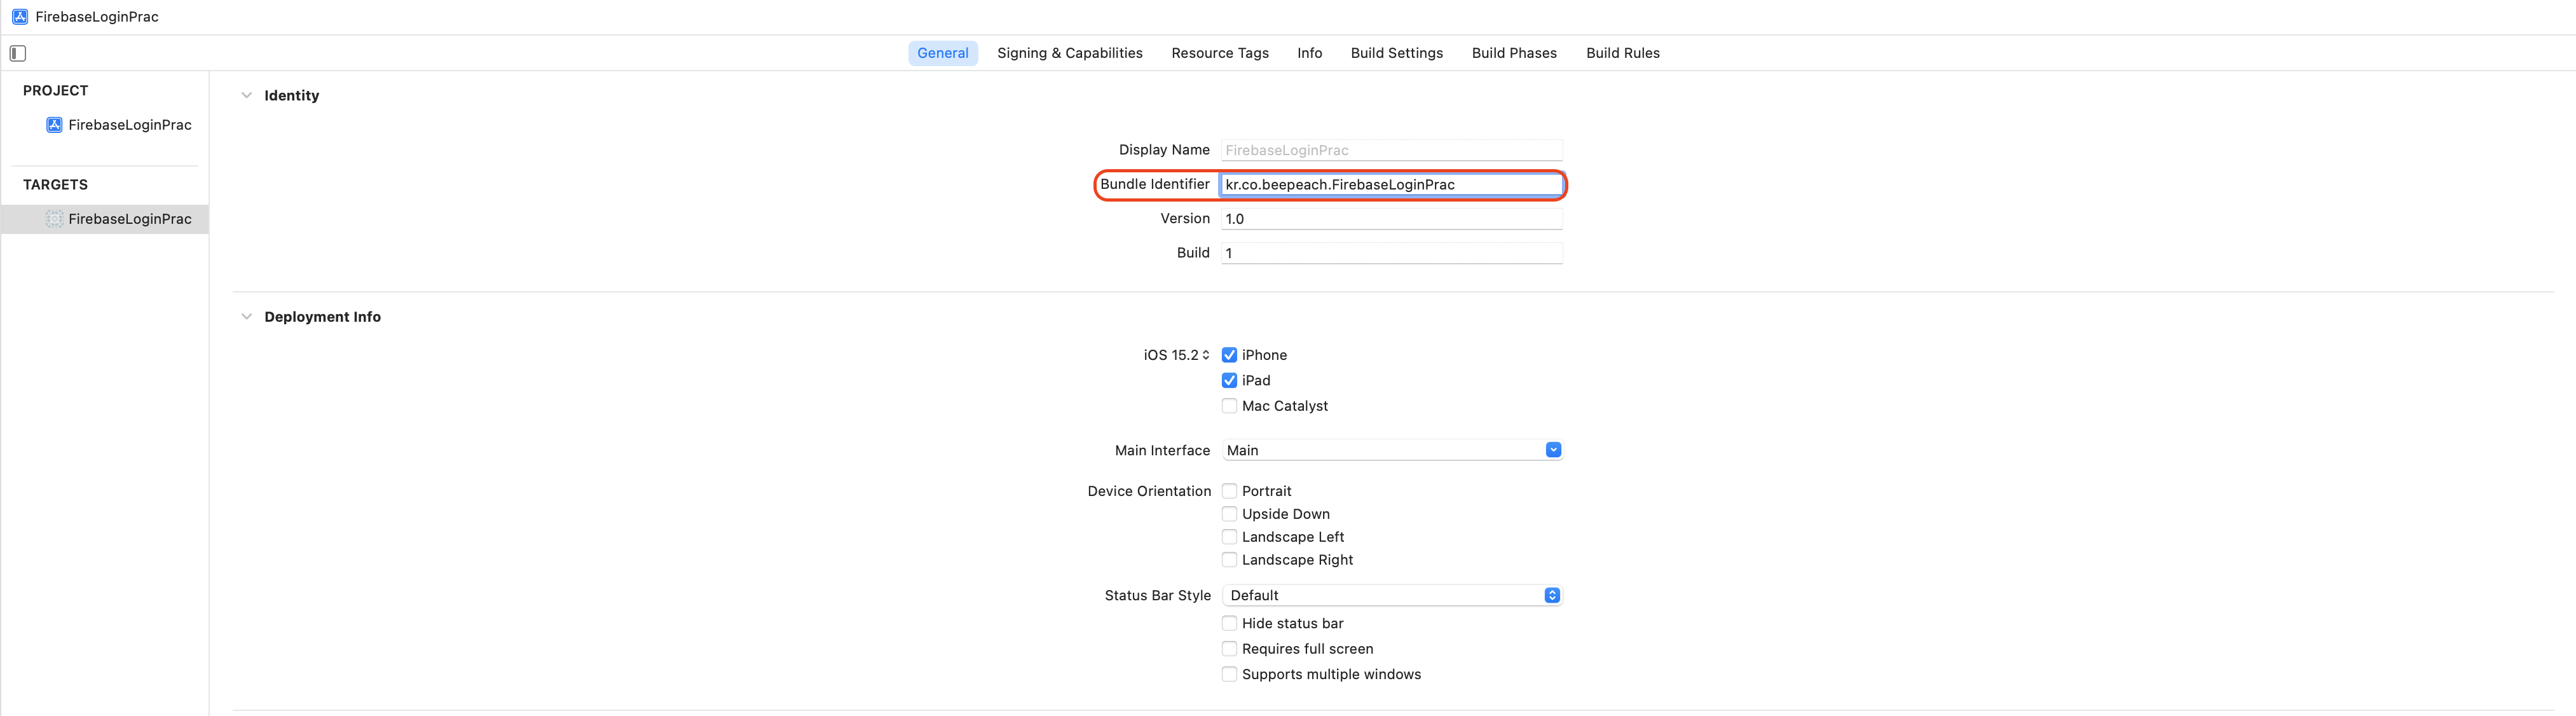
Task: Click the Bundle Identifier text field
Action: [1390, 184]
